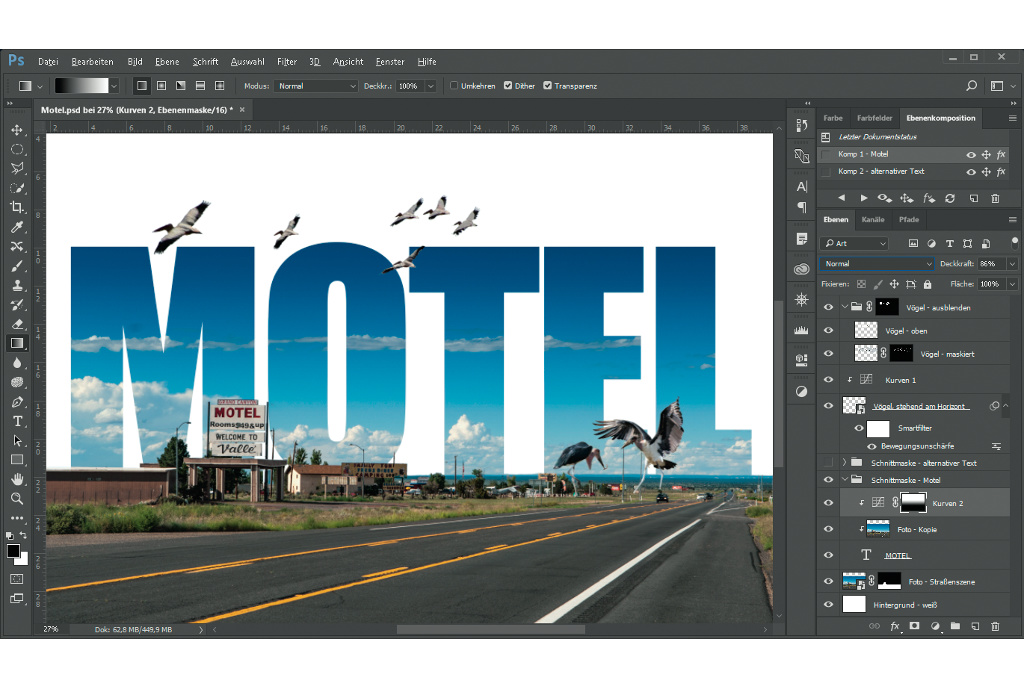Click the Deckkraft 86% opacity field
Image resolution: width=1024 pixels, height=687 pixels.
(988, 264)
